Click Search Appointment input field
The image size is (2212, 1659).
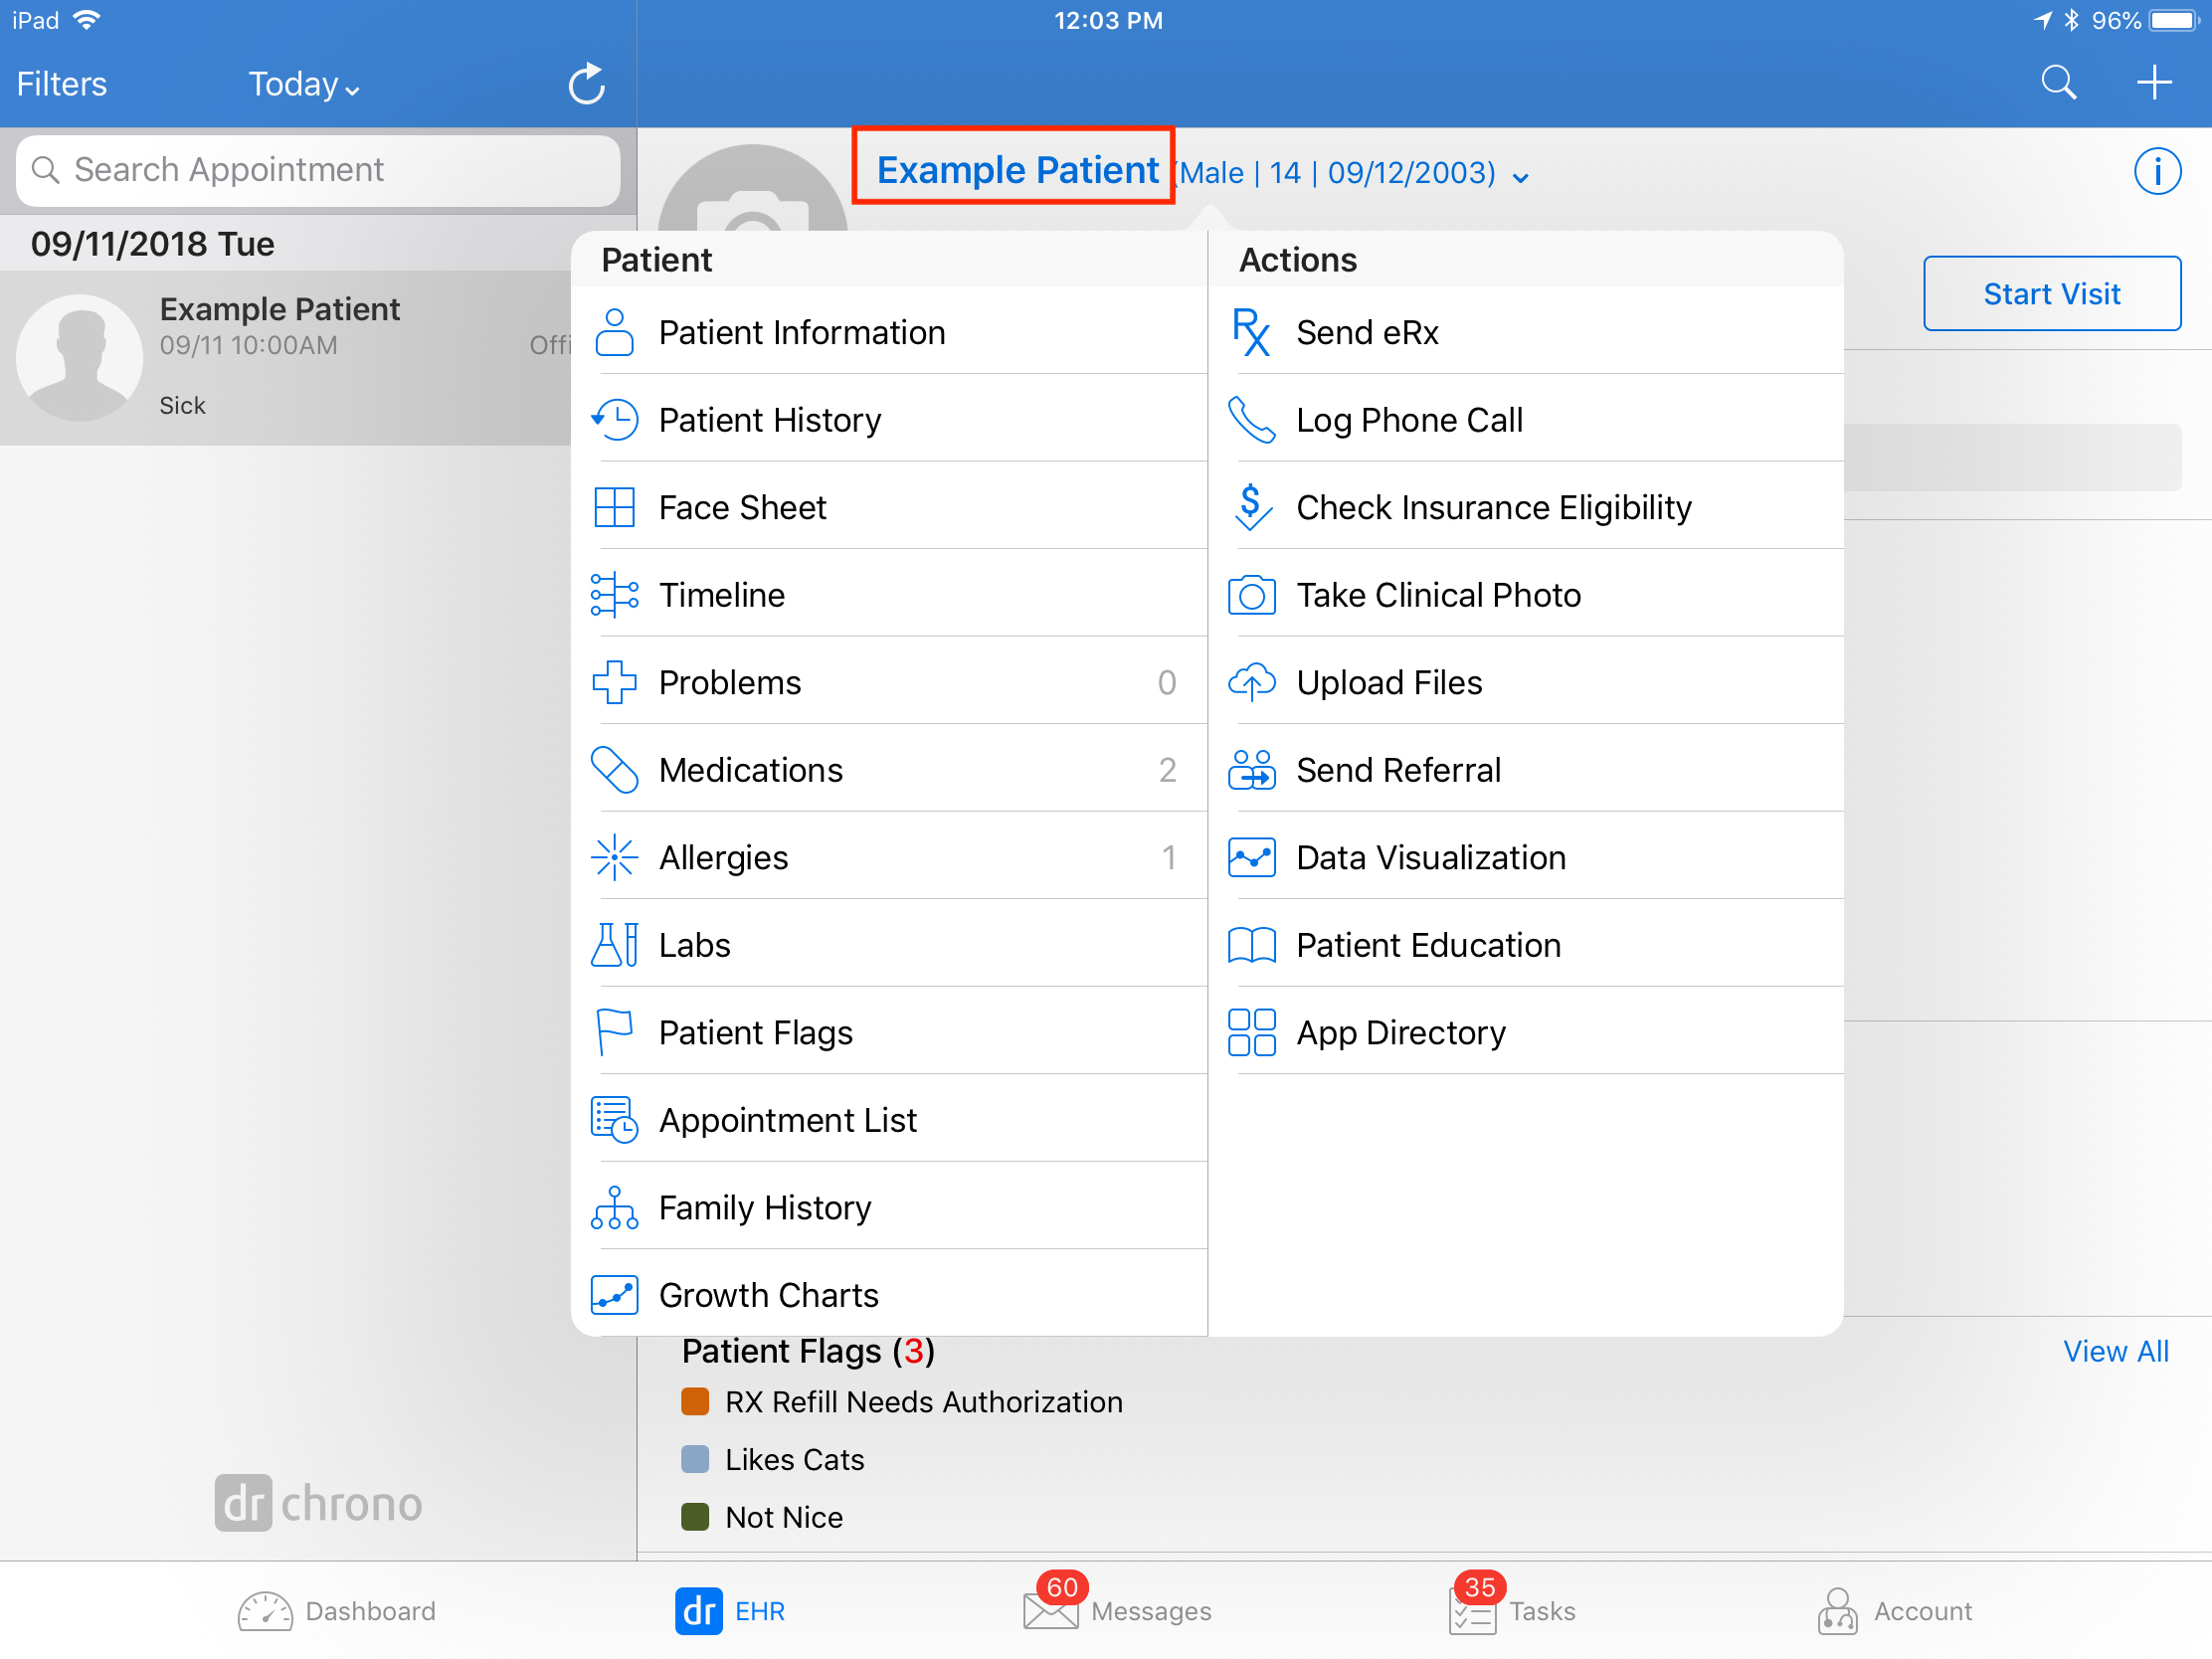tap(317, 171)
